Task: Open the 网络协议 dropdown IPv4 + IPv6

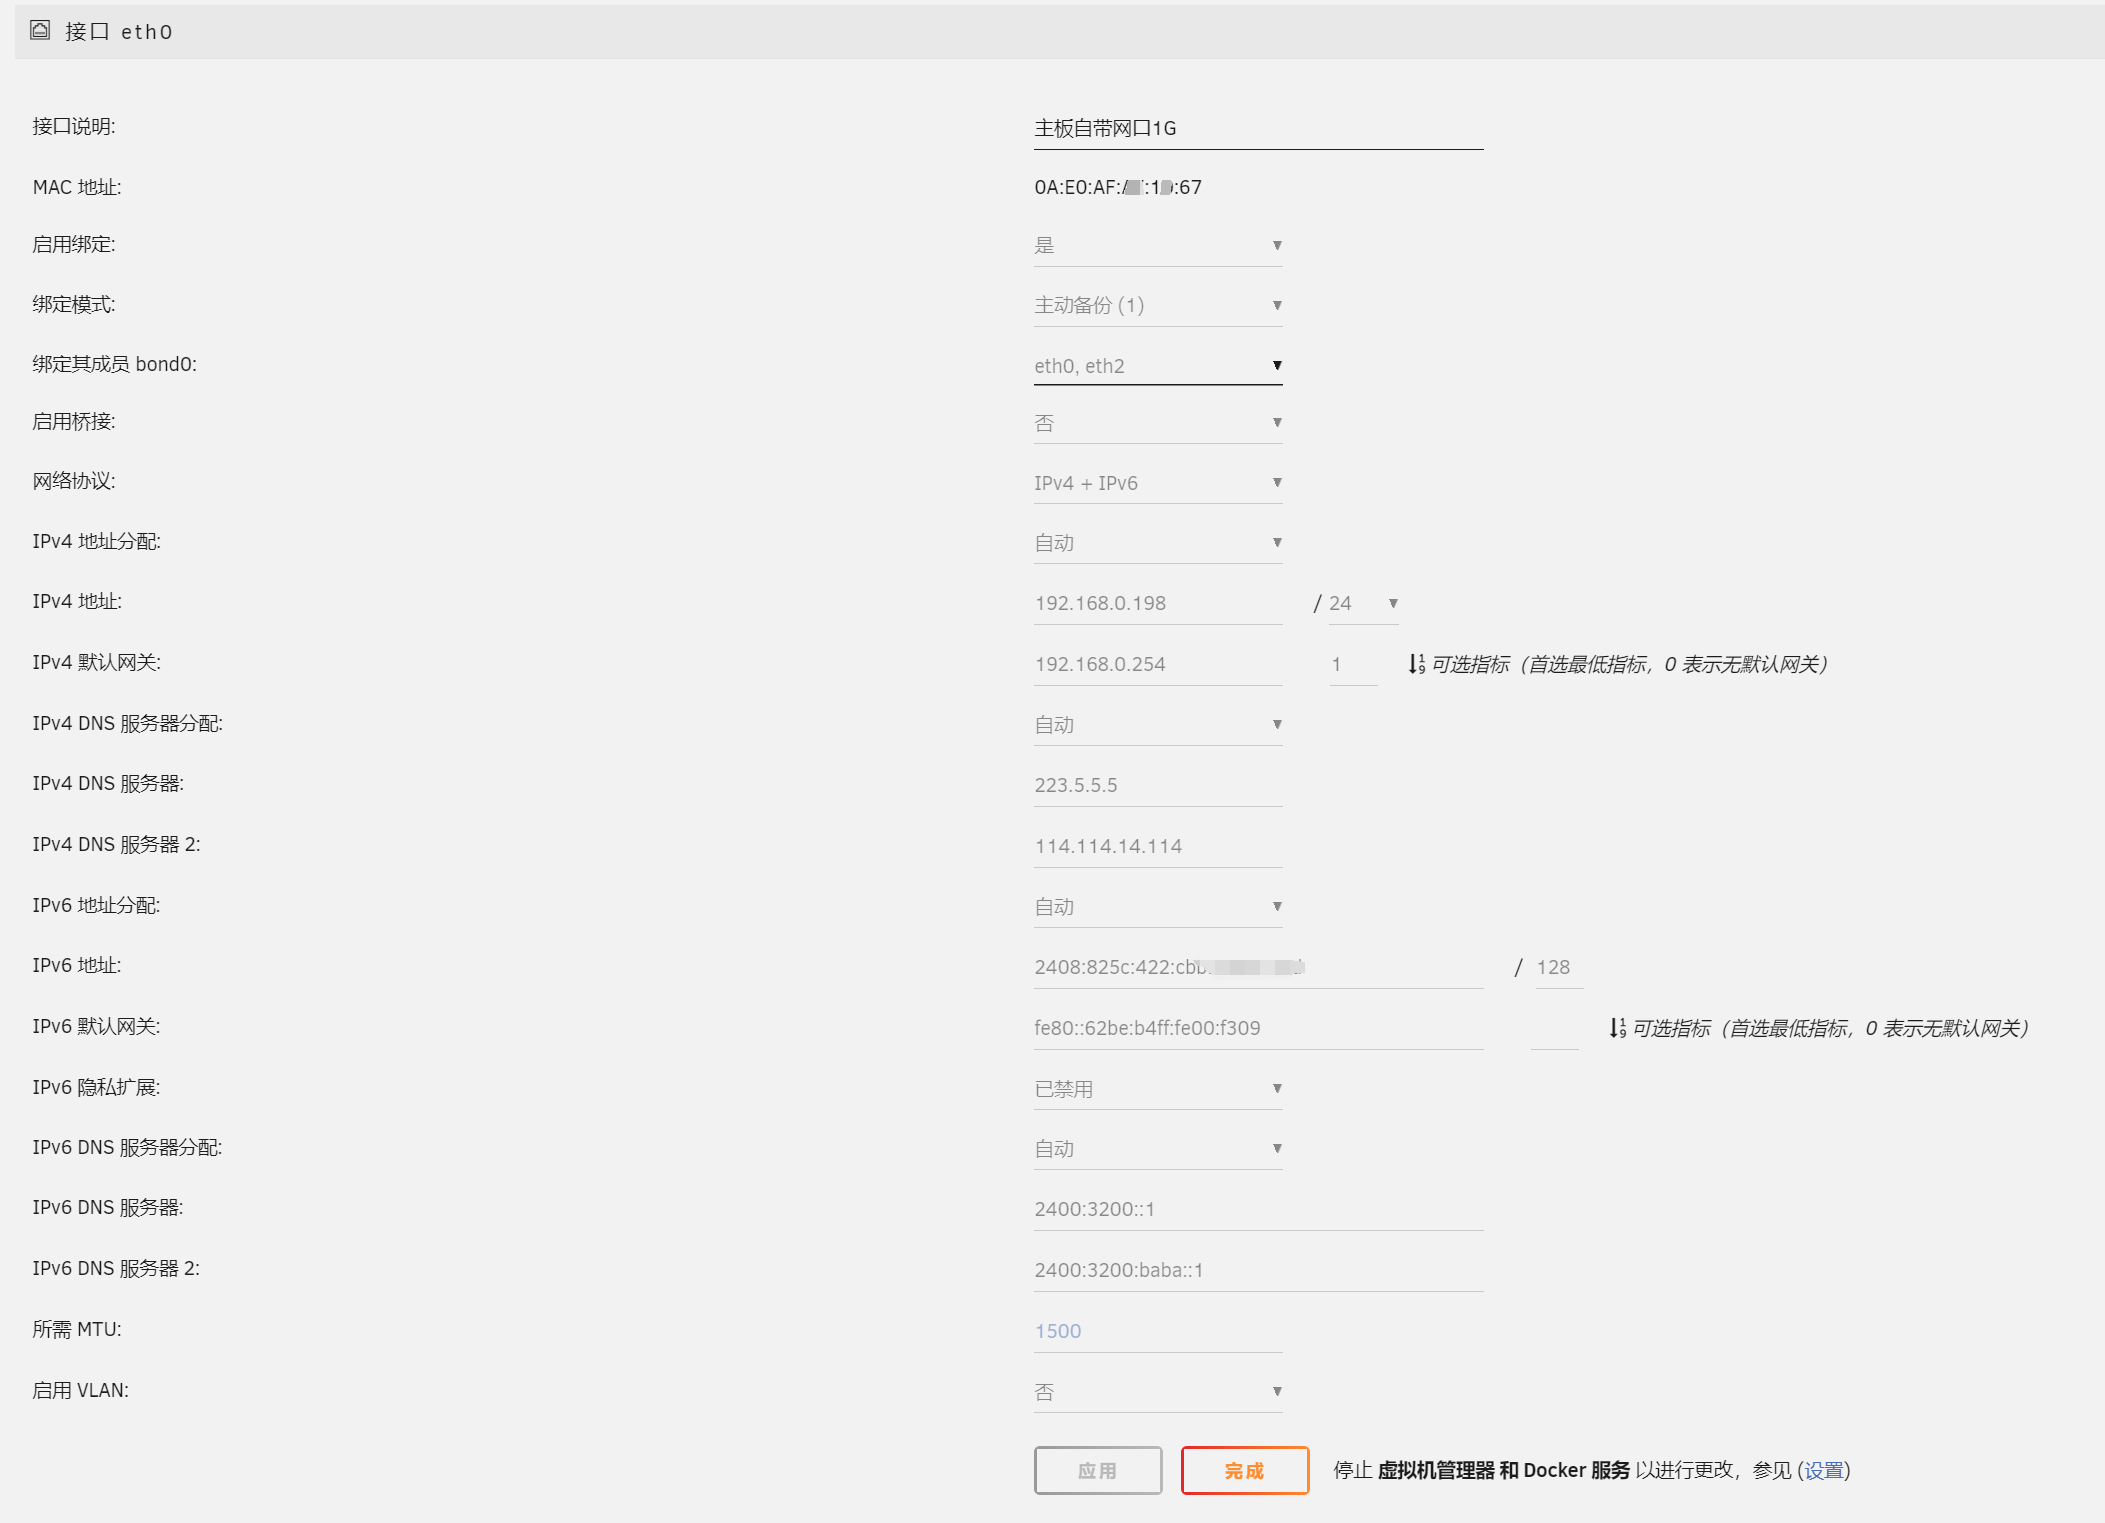Action: [x=1158, y=483]
